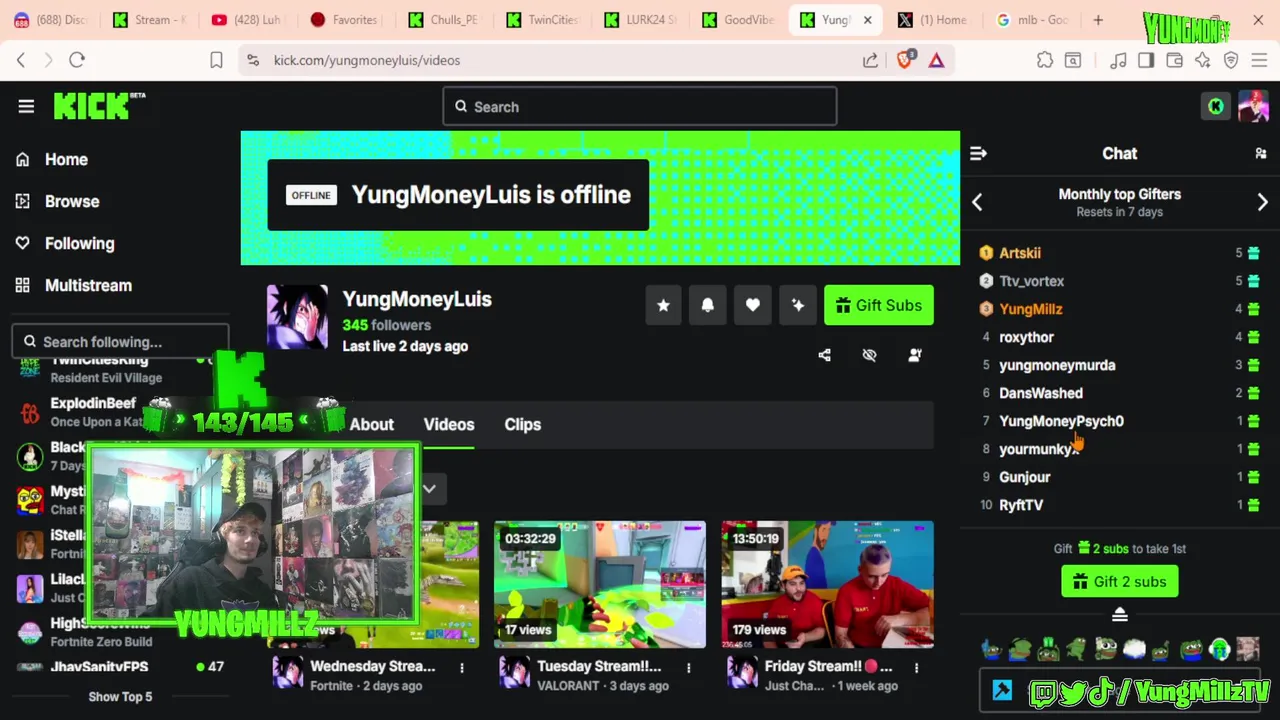Click the sparkle icon next to Gift Subs

pyautogui.click(x=798, y=305)
